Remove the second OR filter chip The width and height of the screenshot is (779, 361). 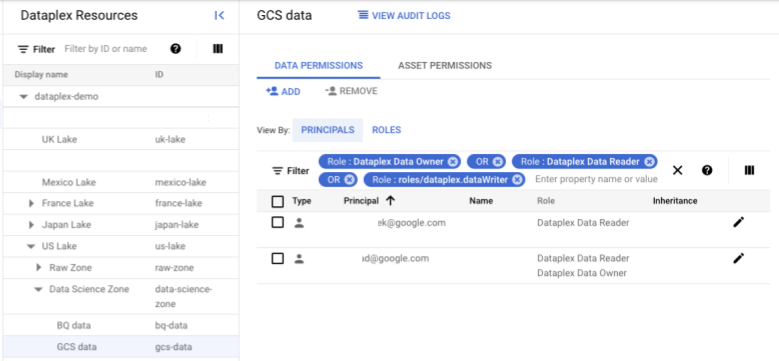pos(349,179)
